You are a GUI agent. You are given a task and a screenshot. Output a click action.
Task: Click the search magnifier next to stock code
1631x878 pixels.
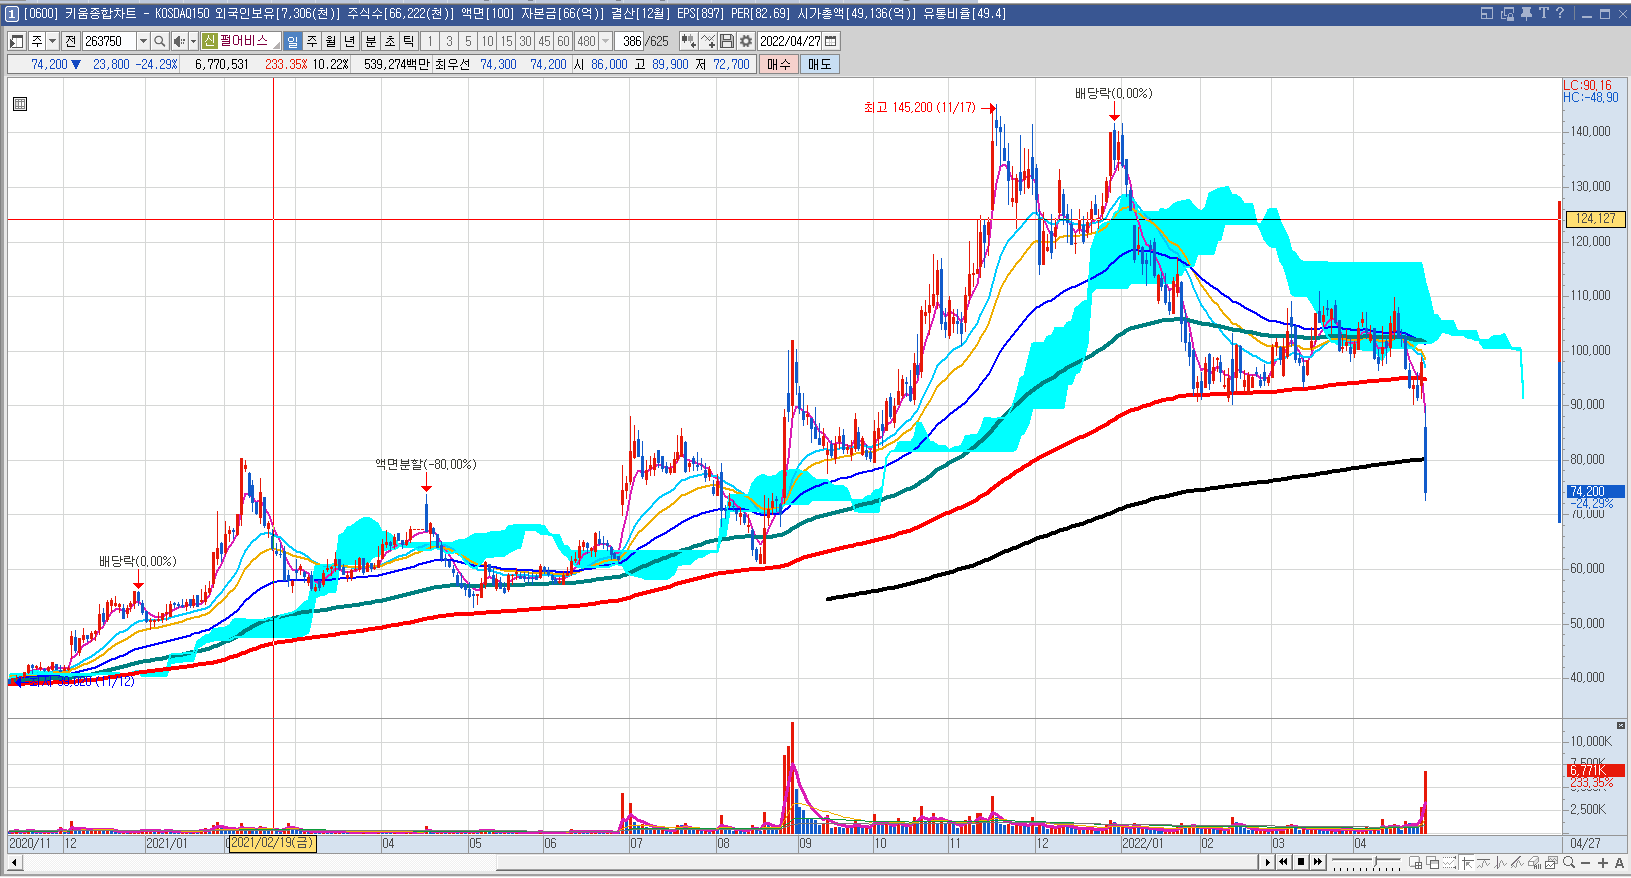click(x=160, y=41)
